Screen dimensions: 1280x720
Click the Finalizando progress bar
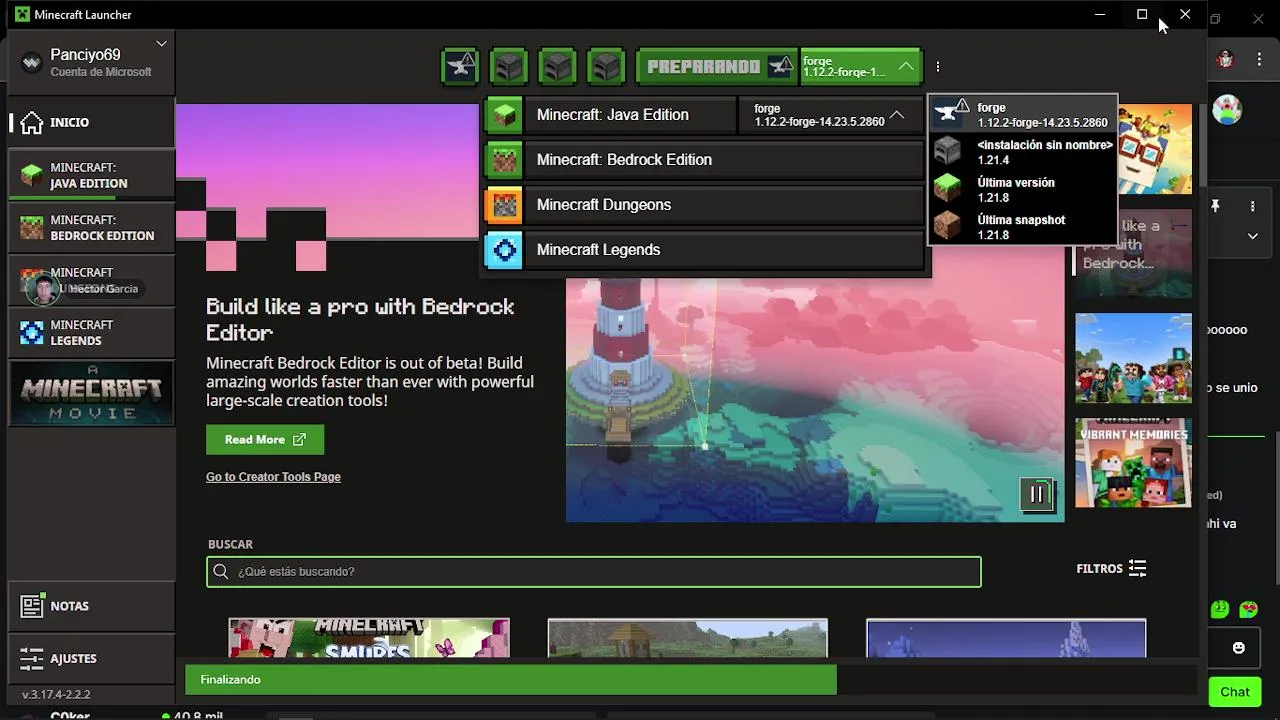pyautogui.click(x=690, y=680)
